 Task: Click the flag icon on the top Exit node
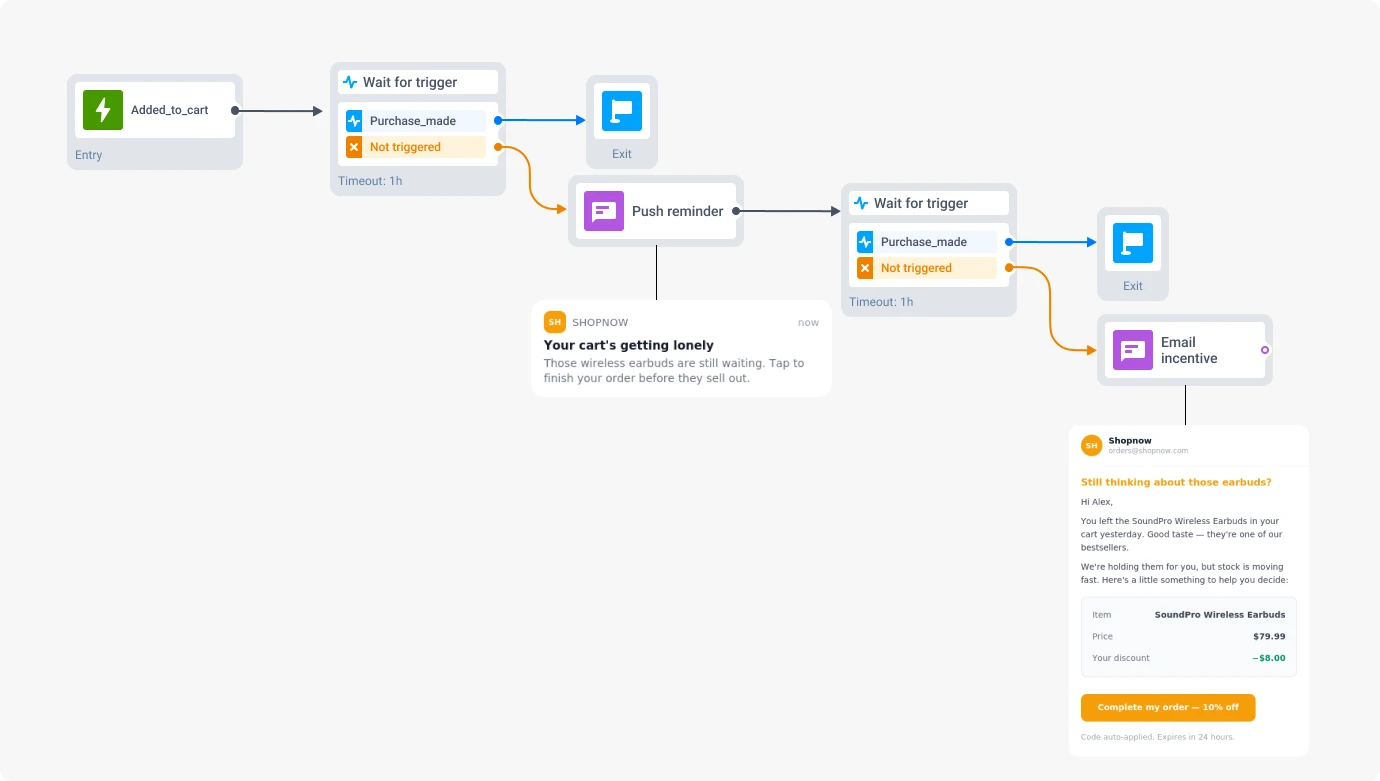622,112
